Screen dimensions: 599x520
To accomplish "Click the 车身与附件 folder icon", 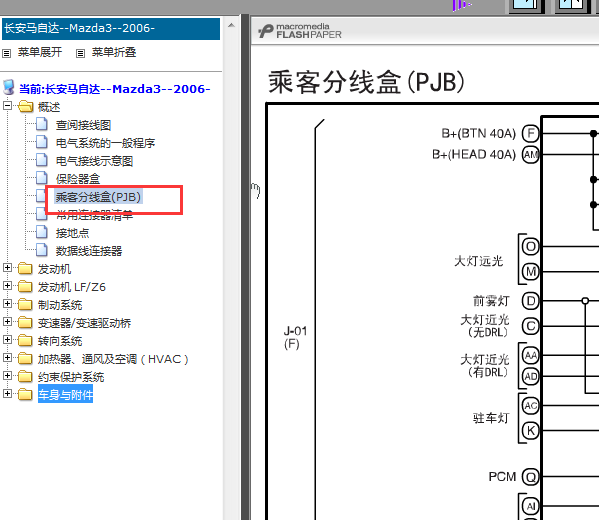I will click(x=25, y=394).
